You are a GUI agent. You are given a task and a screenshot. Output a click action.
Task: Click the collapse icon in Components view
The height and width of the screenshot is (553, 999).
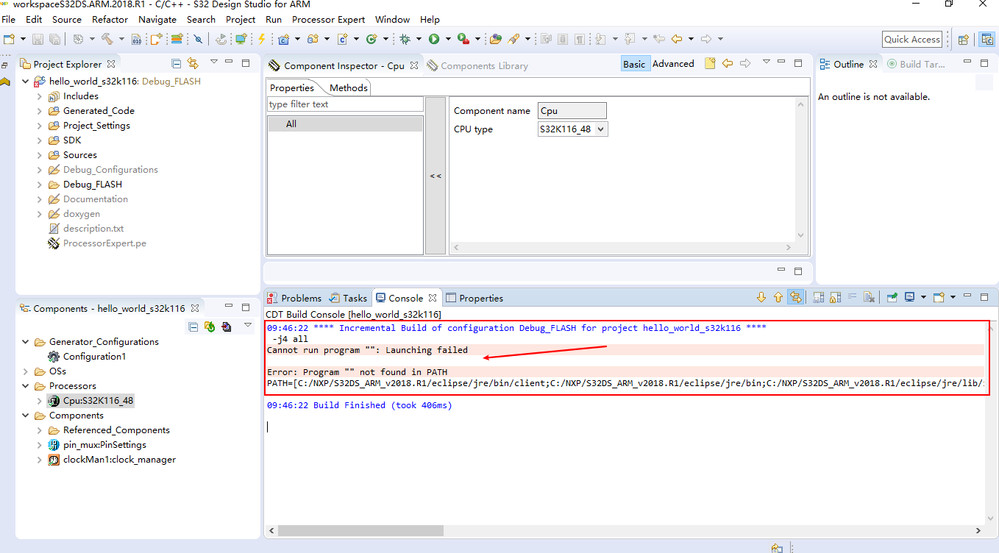(x=193, y=327)
